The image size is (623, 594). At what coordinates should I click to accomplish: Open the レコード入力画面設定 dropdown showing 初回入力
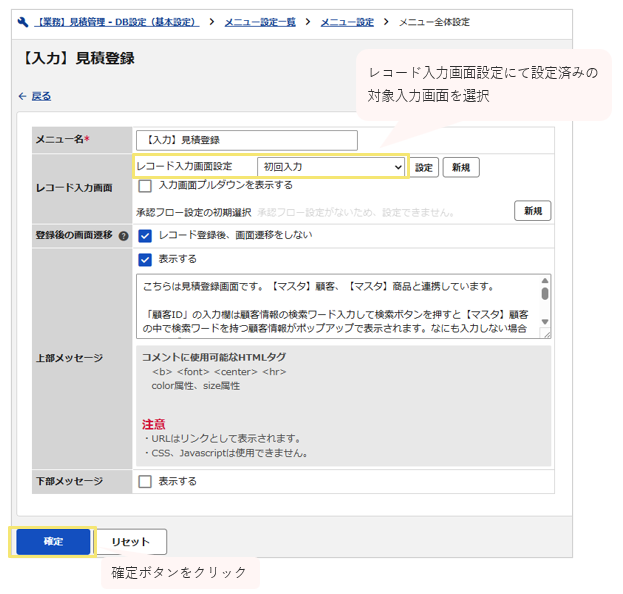tap(331, 167)
